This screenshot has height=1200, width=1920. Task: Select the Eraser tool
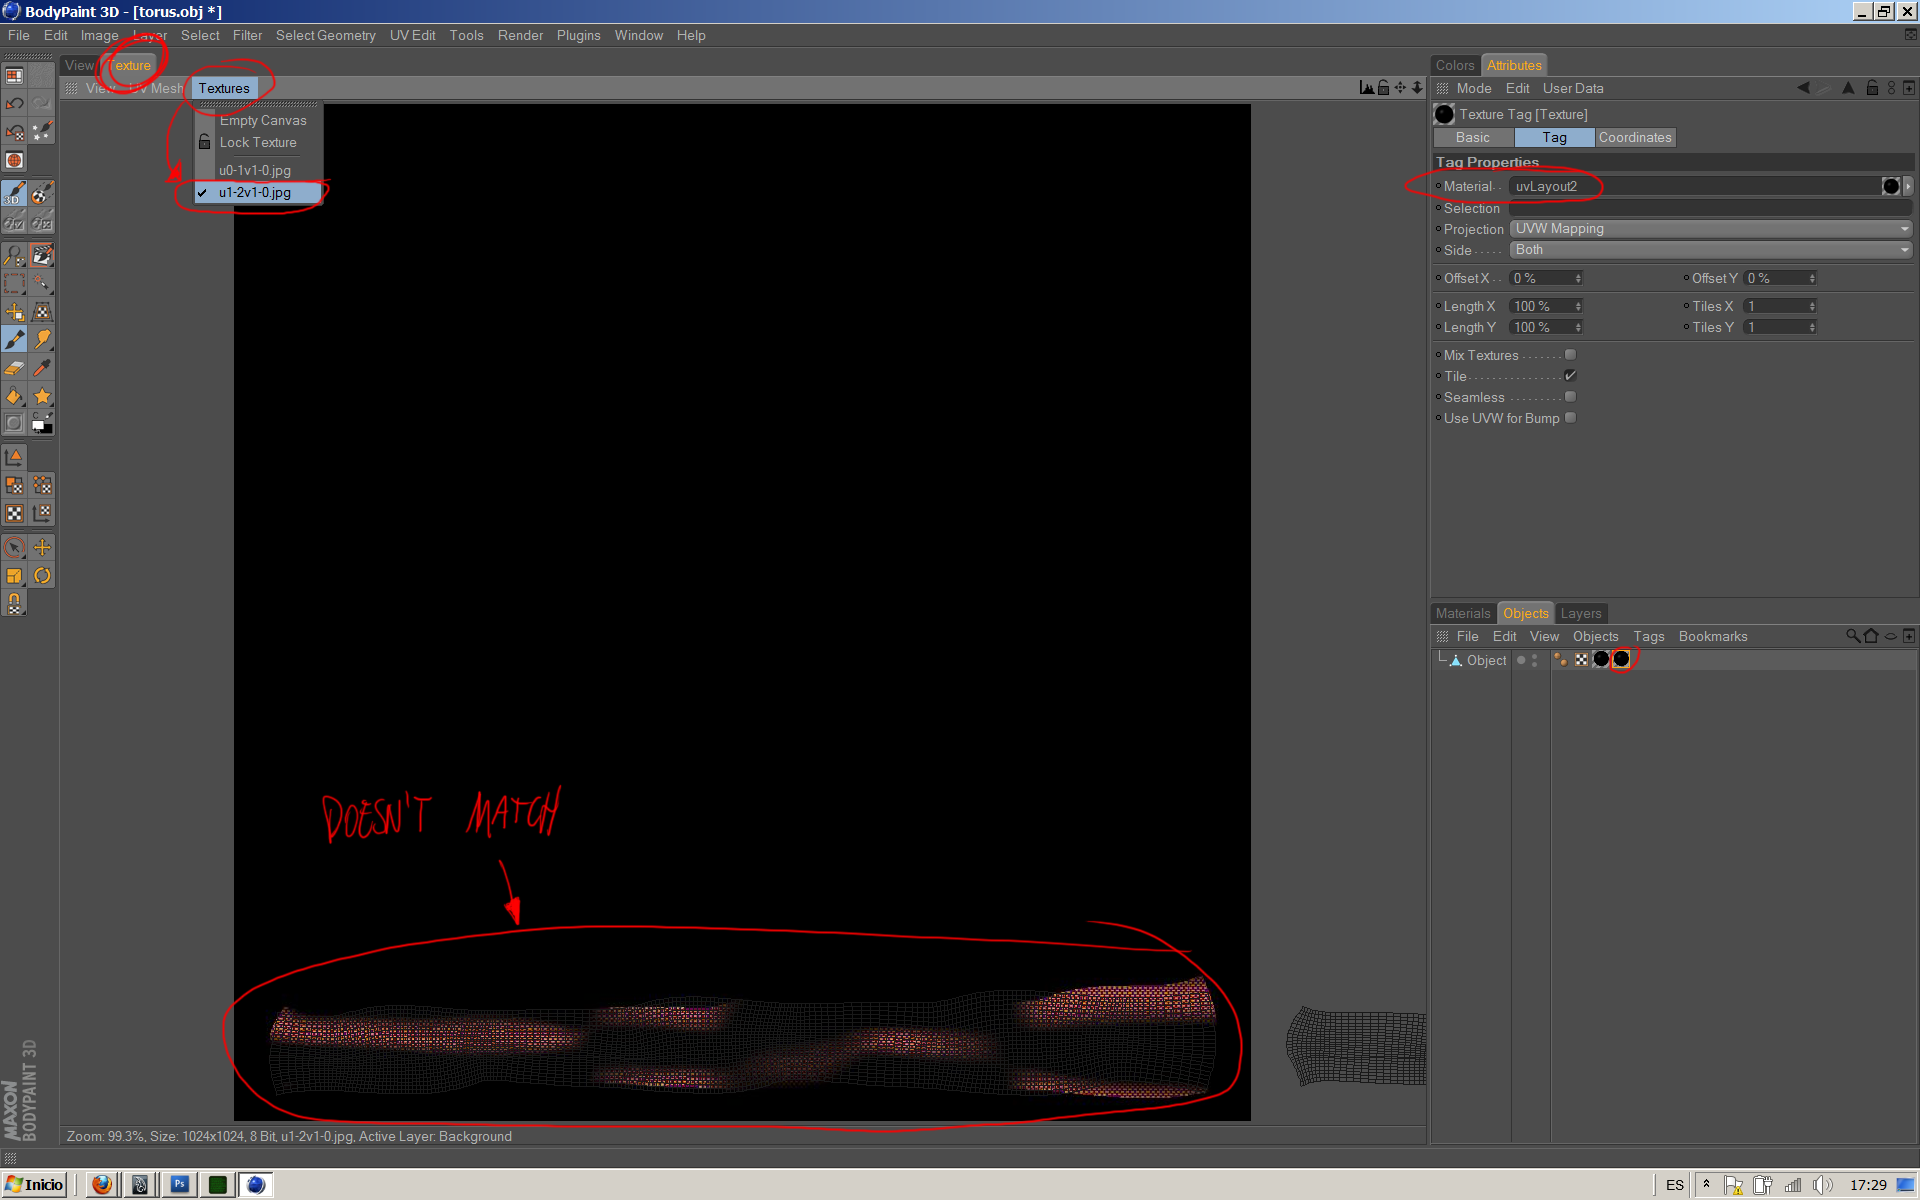[14, 368]
